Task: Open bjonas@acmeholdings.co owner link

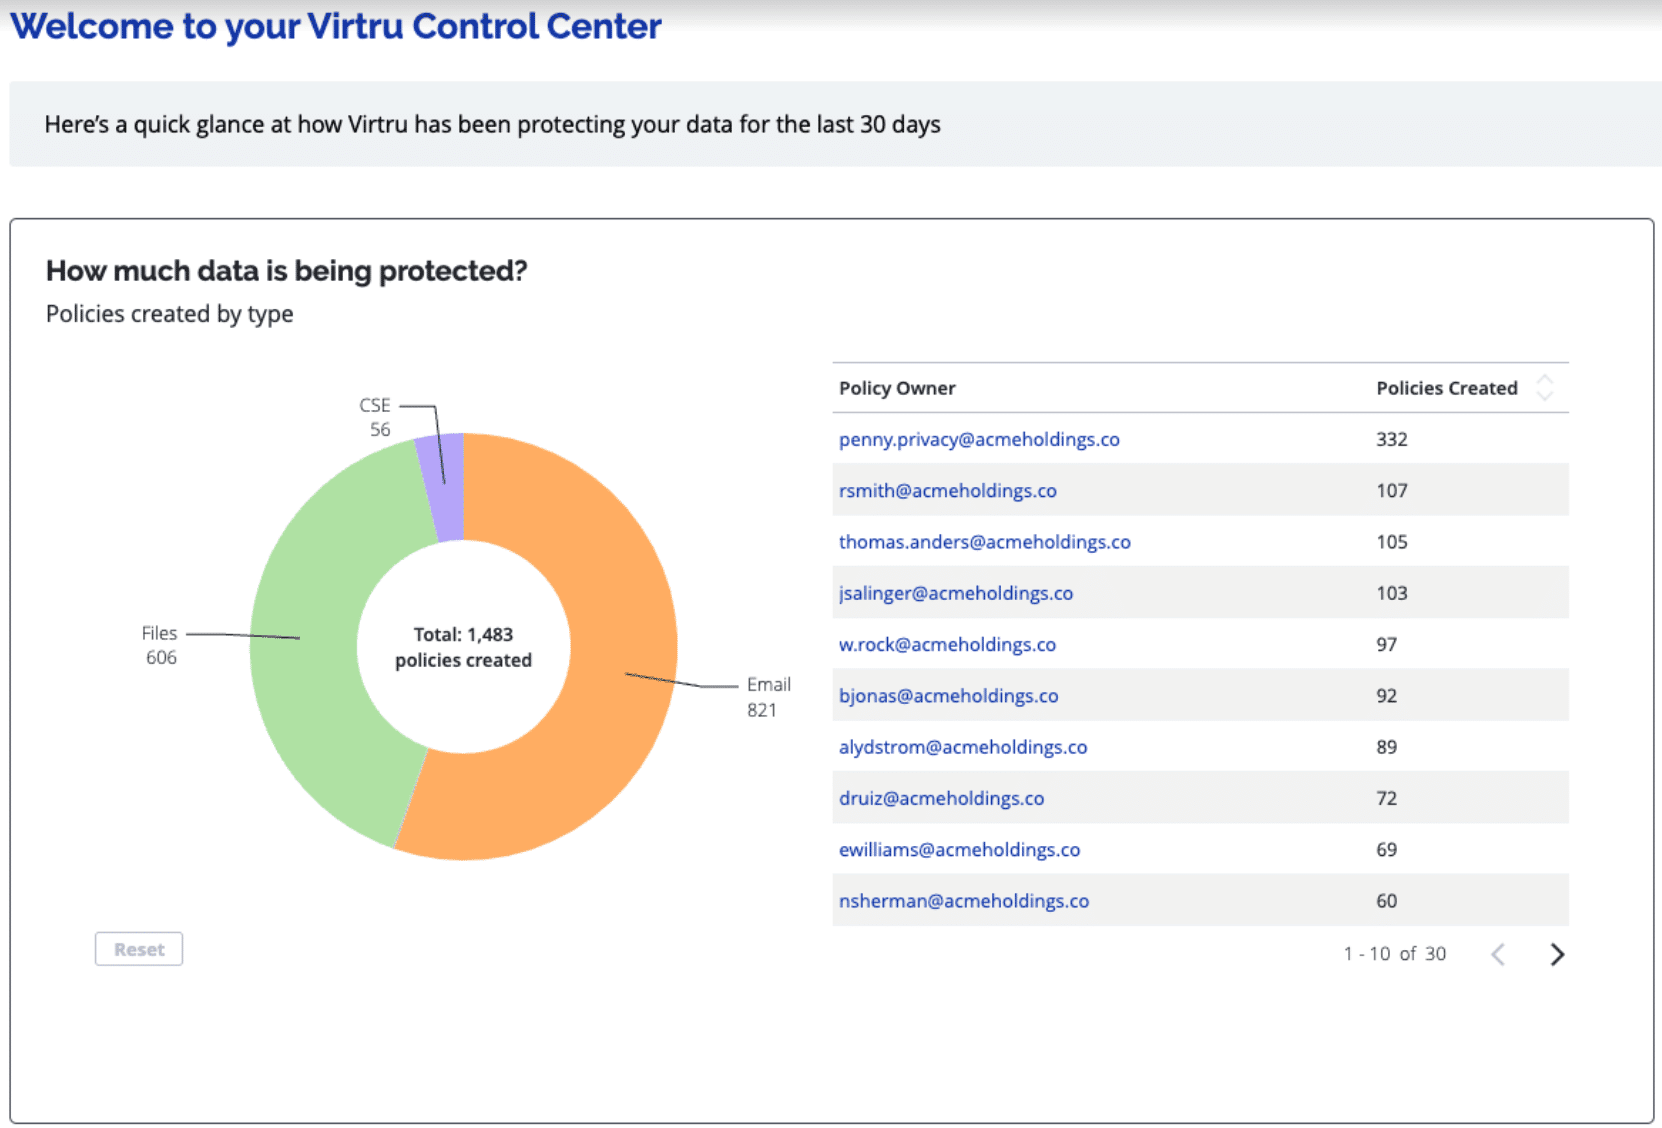Action: tap(948, 695)
